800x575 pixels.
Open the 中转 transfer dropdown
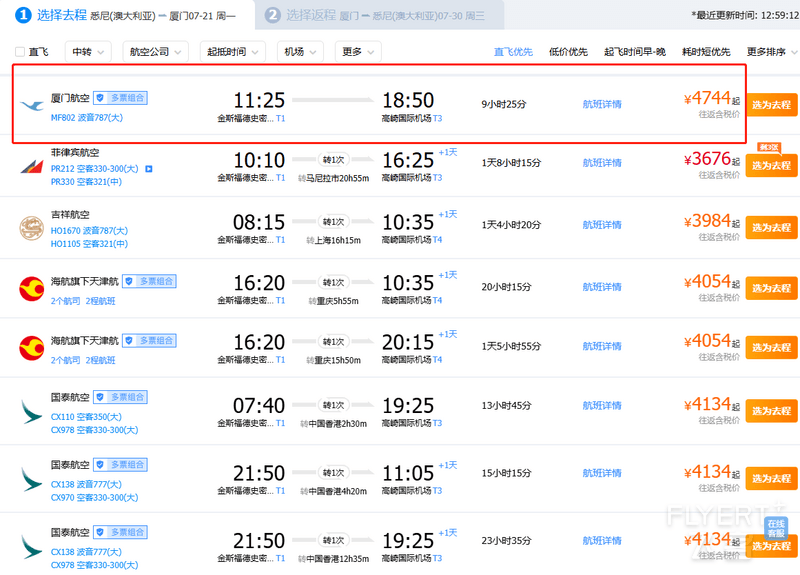(x=88, y=52)
